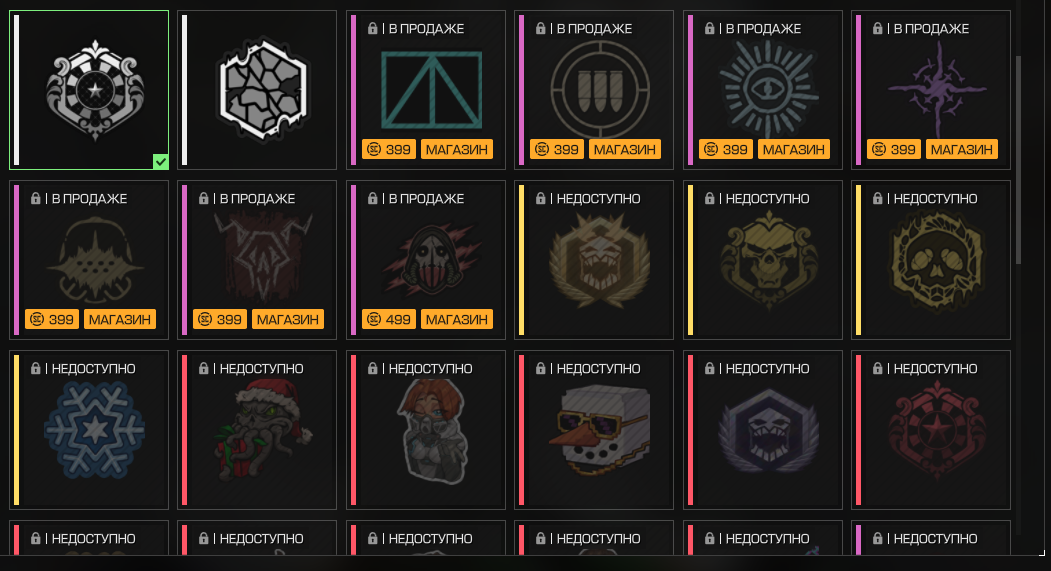Choose the gas mask girl emblem
1051x571 pixels.
coord(426,430)
